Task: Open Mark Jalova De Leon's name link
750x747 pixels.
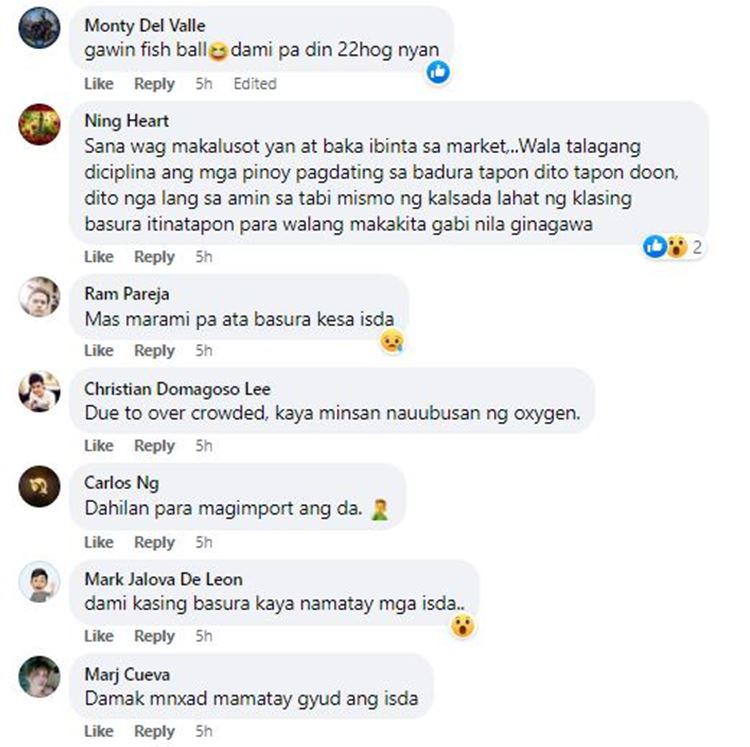Action: pyautogui.click(x=163, y=579)
